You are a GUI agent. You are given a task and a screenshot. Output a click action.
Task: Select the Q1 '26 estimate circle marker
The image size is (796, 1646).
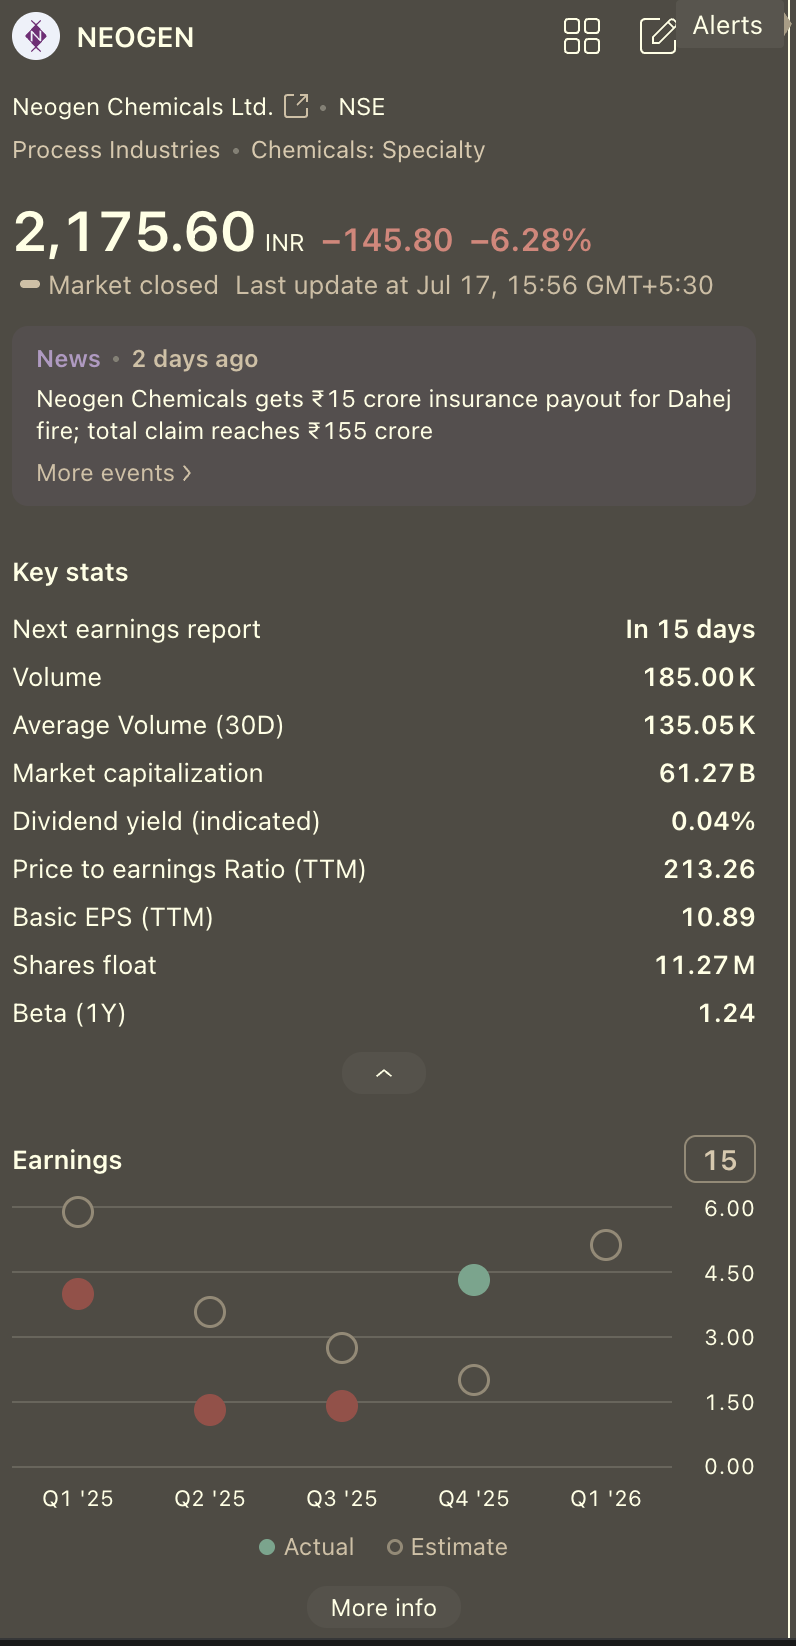(606, 1245)
